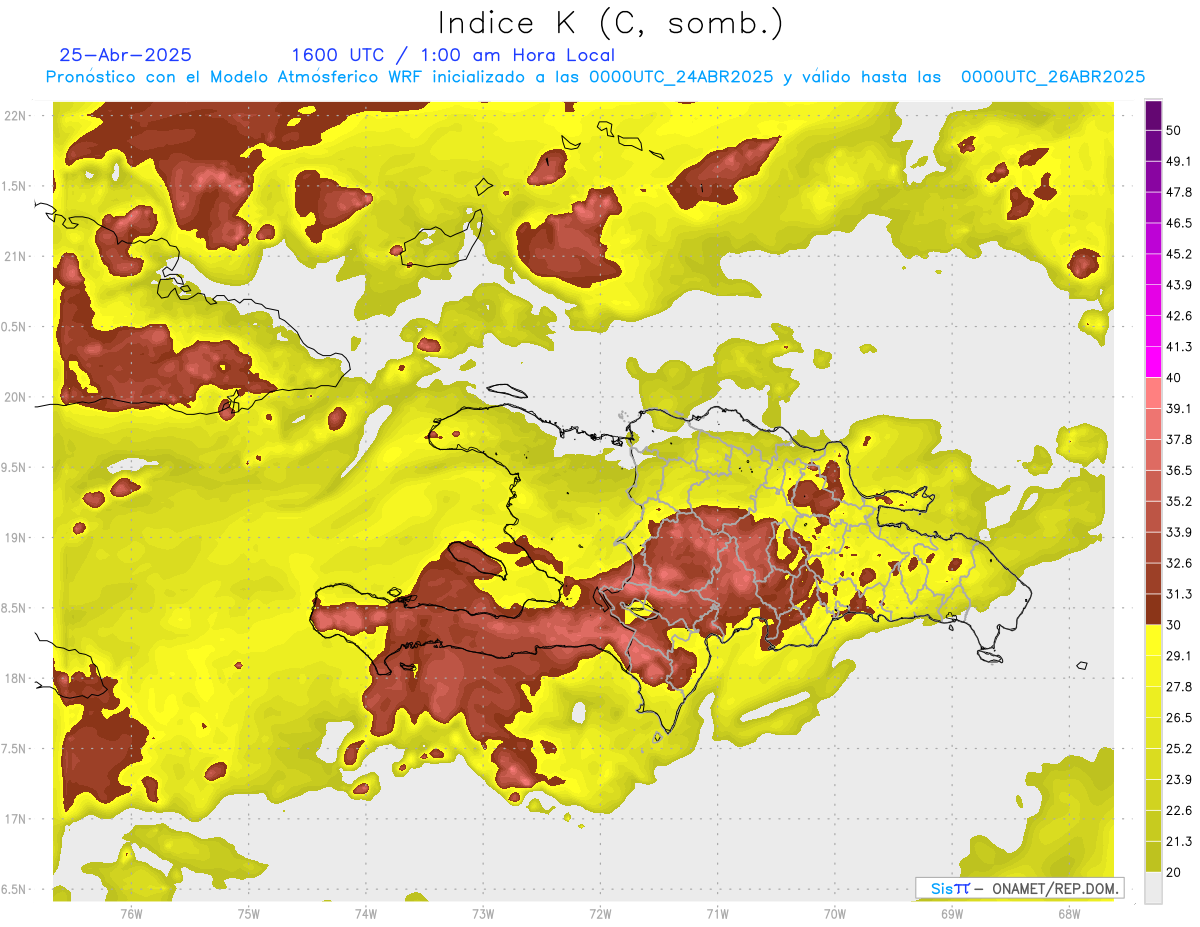Screen dimensions: 1200x927
Task: Select the valid-until time "0000UTC_26ABR2025"
Action: tap(1052, 77)
